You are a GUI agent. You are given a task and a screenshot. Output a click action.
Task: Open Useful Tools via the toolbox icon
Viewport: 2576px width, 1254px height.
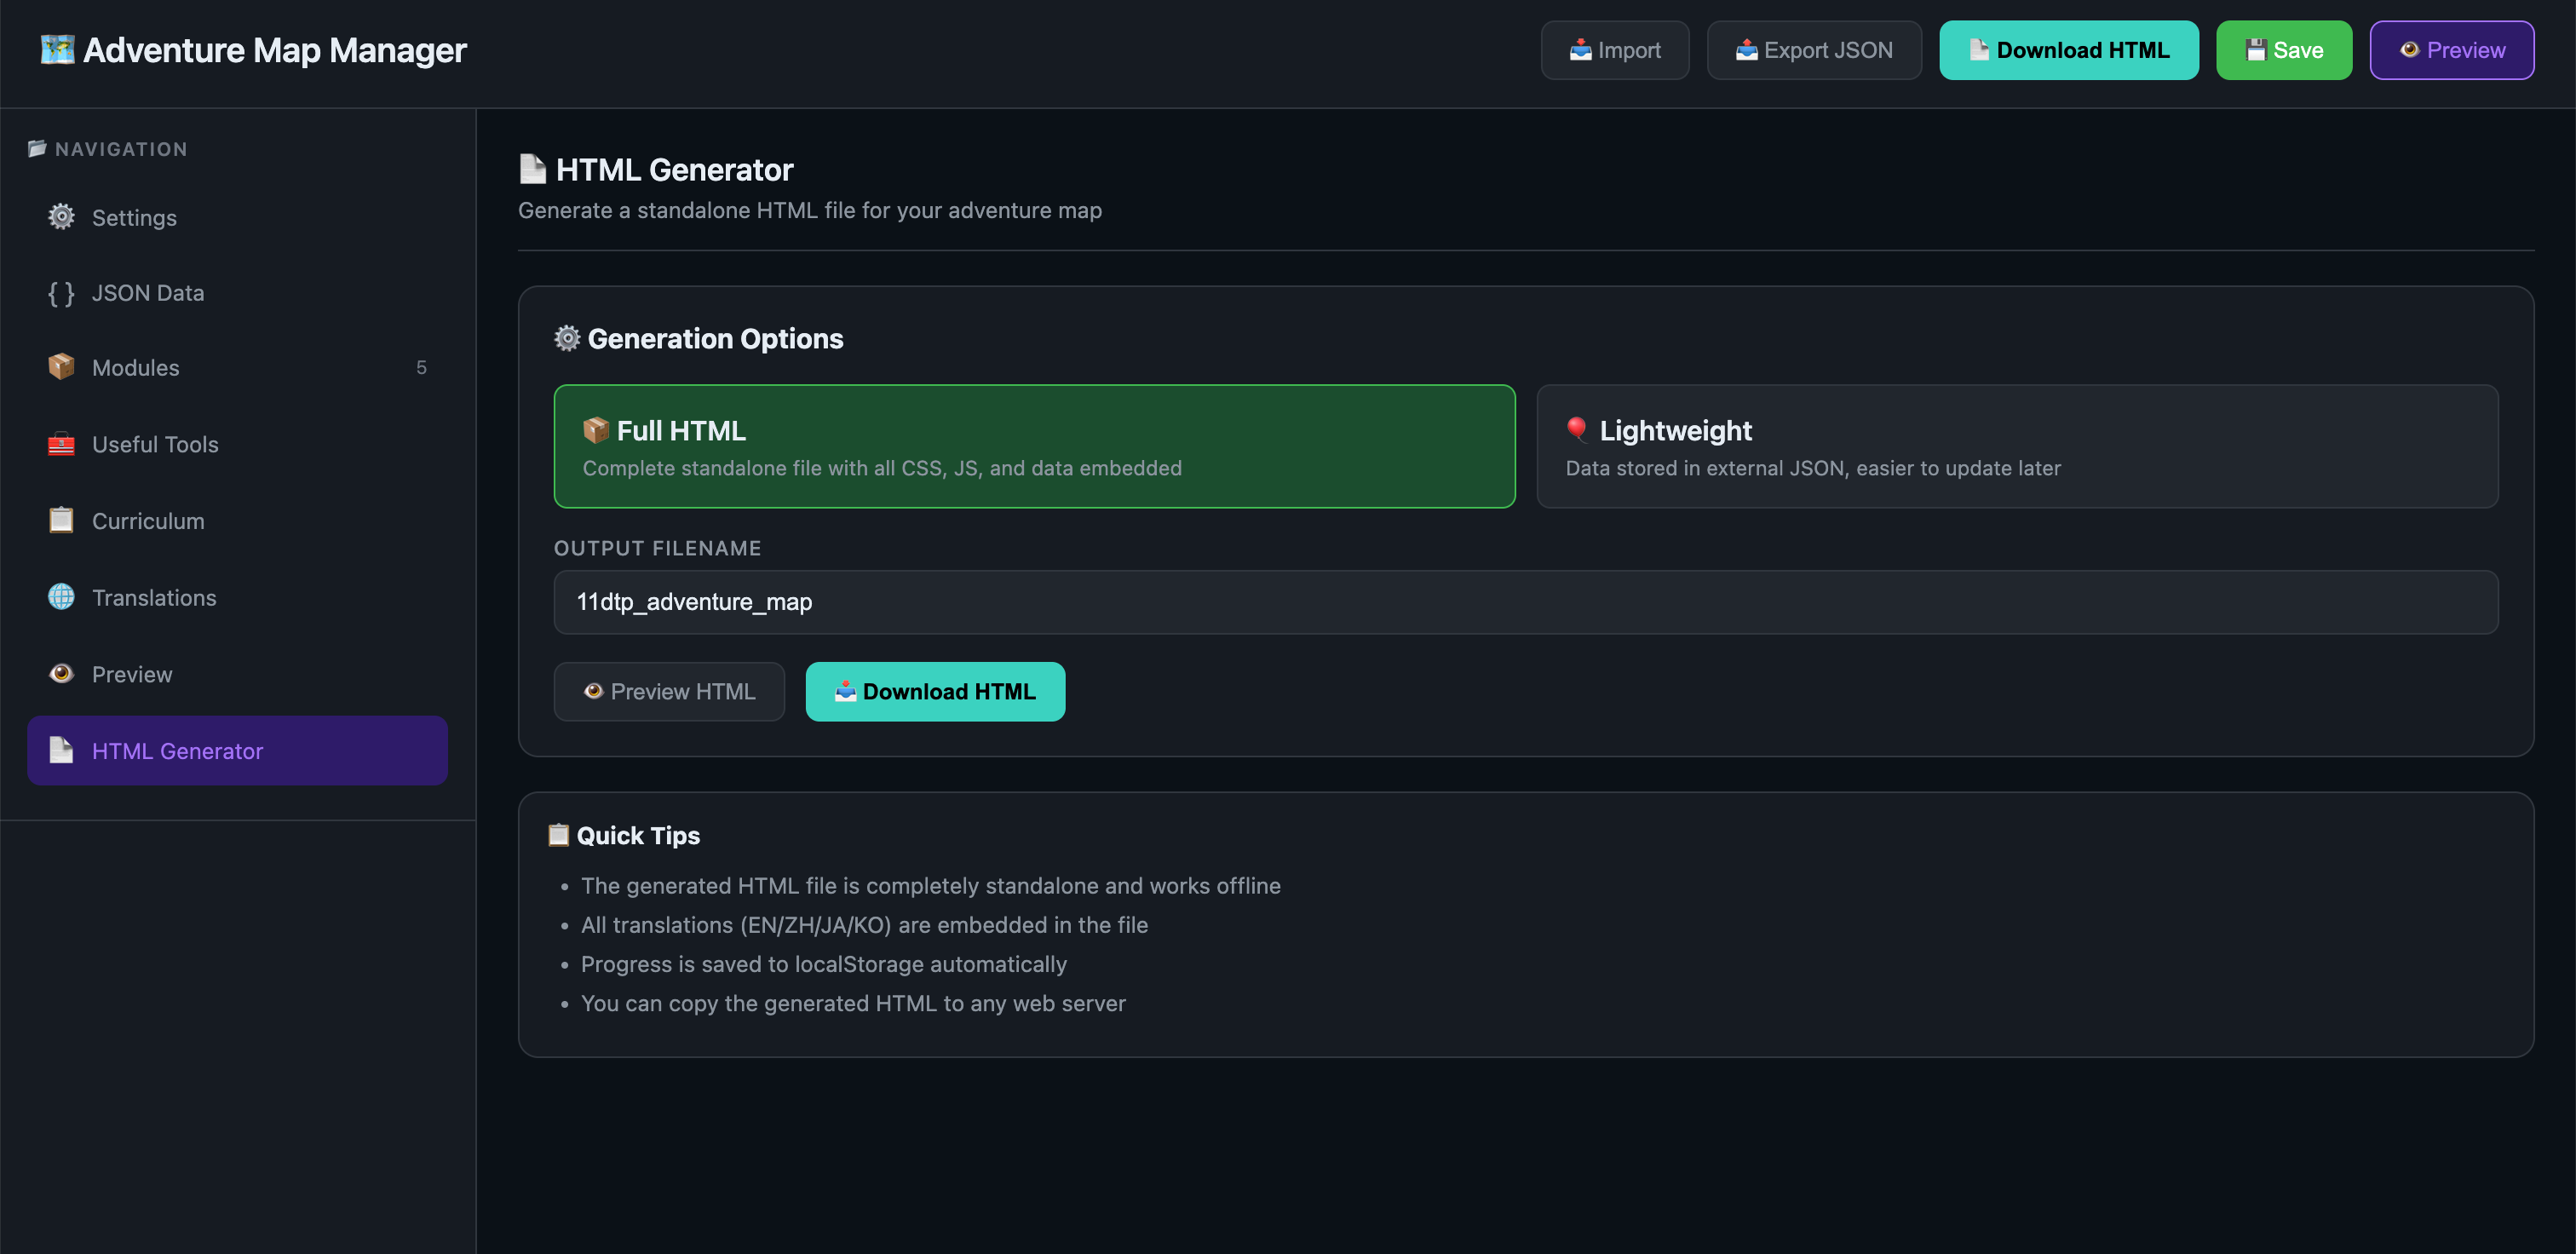(x=61, y=444)
